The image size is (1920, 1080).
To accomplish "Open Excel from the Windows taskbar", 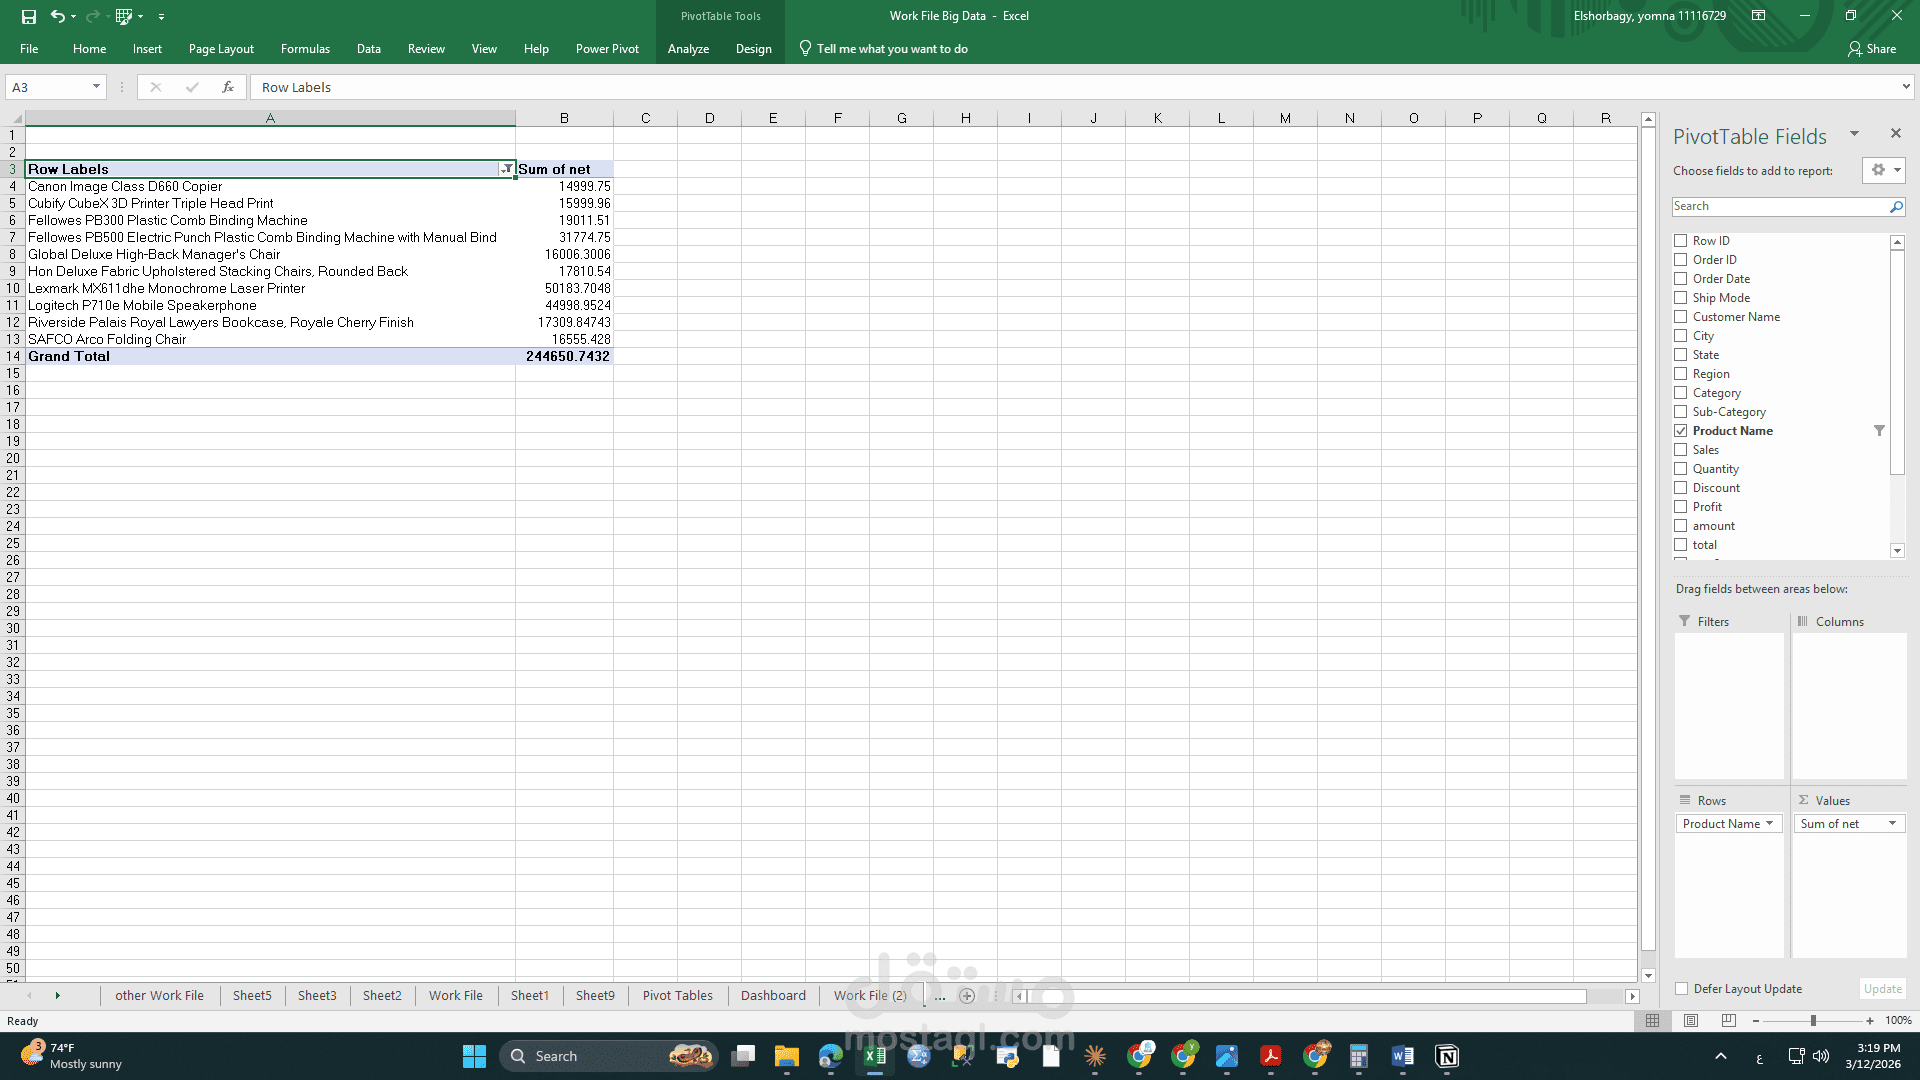I will (x=875, y=1056).
